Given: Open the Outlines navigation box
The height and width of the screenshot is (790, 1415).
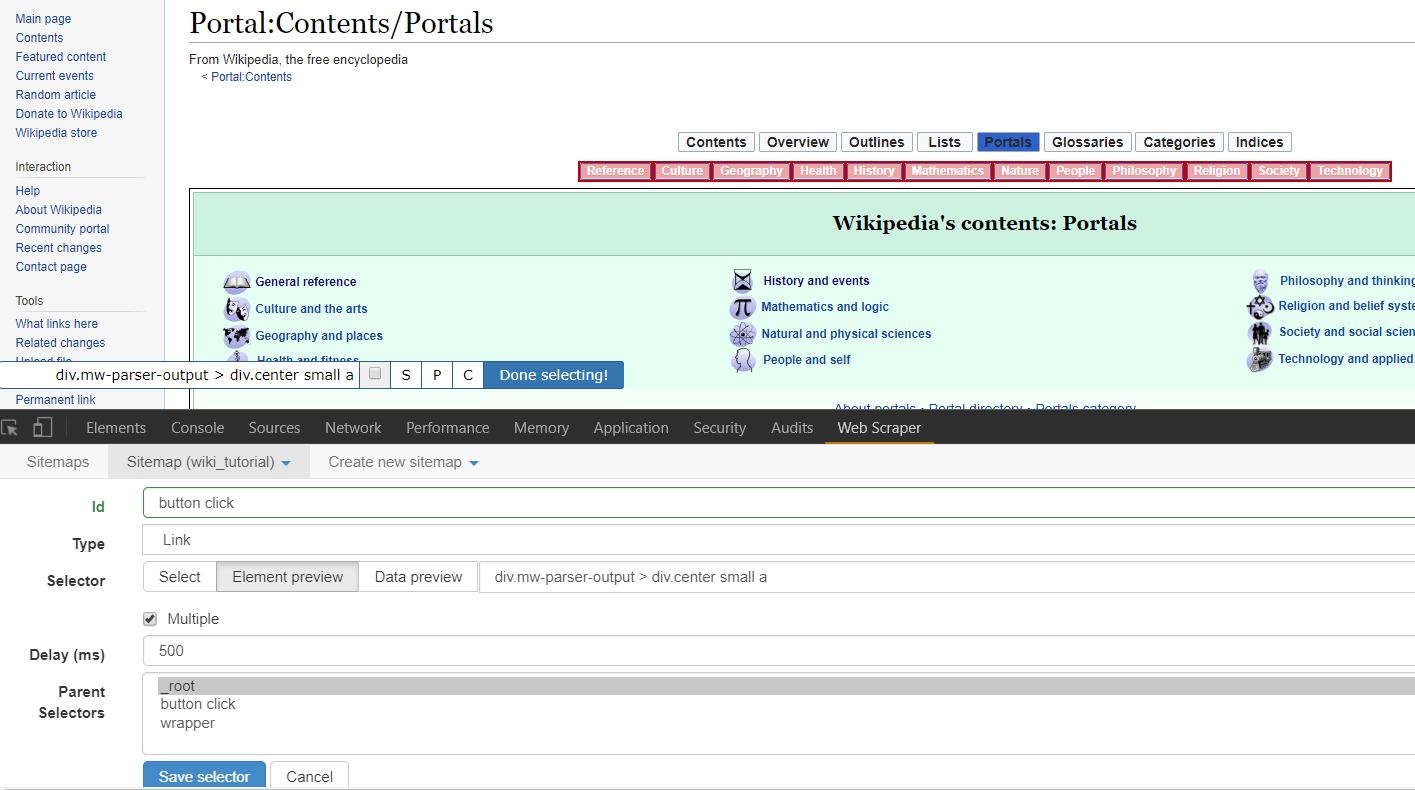Looking at the screenshot, I should click(x=877, y=142).
